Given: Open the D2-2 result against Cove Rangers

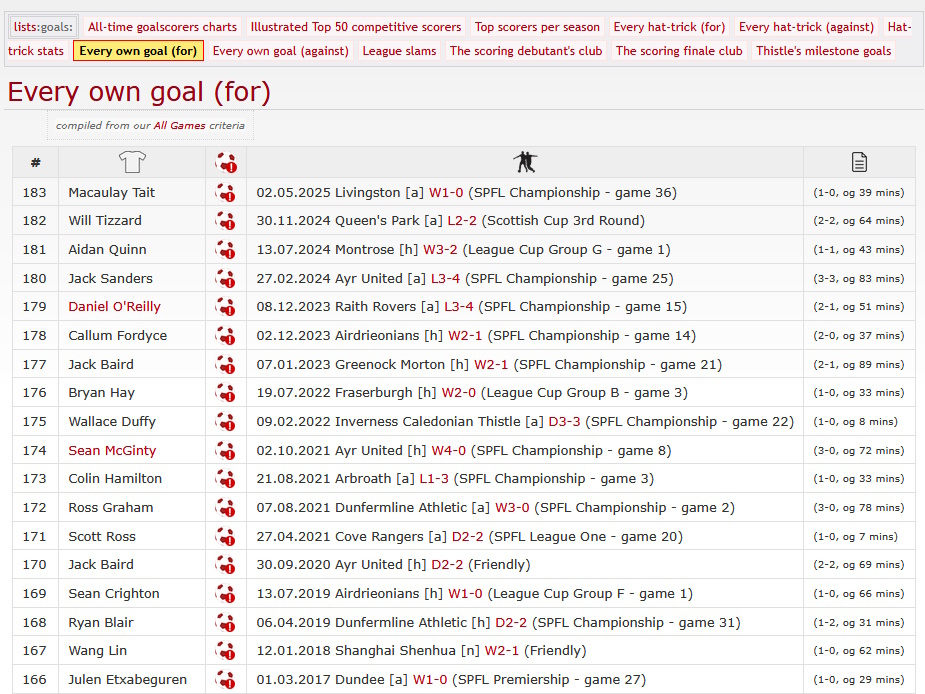Looking at the screenshot, I should click(x=467, y=536).
